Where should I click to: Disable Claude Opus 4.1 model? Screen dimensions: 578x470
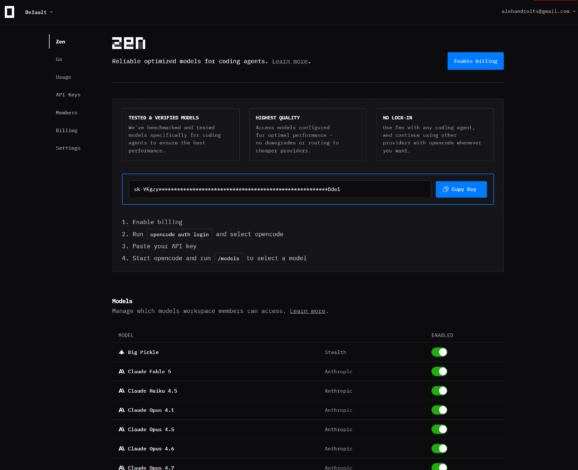[x=439, y=410]
